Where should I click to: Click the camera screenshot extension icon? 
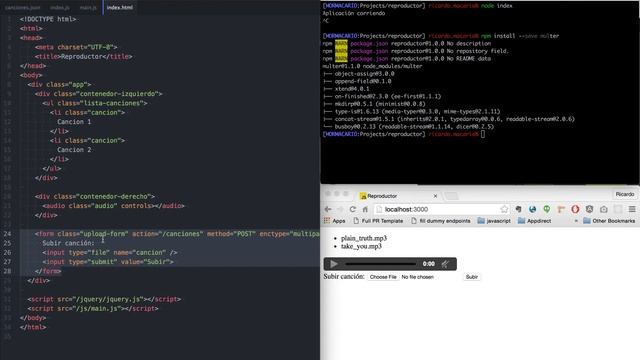click(x=604, y=209)
